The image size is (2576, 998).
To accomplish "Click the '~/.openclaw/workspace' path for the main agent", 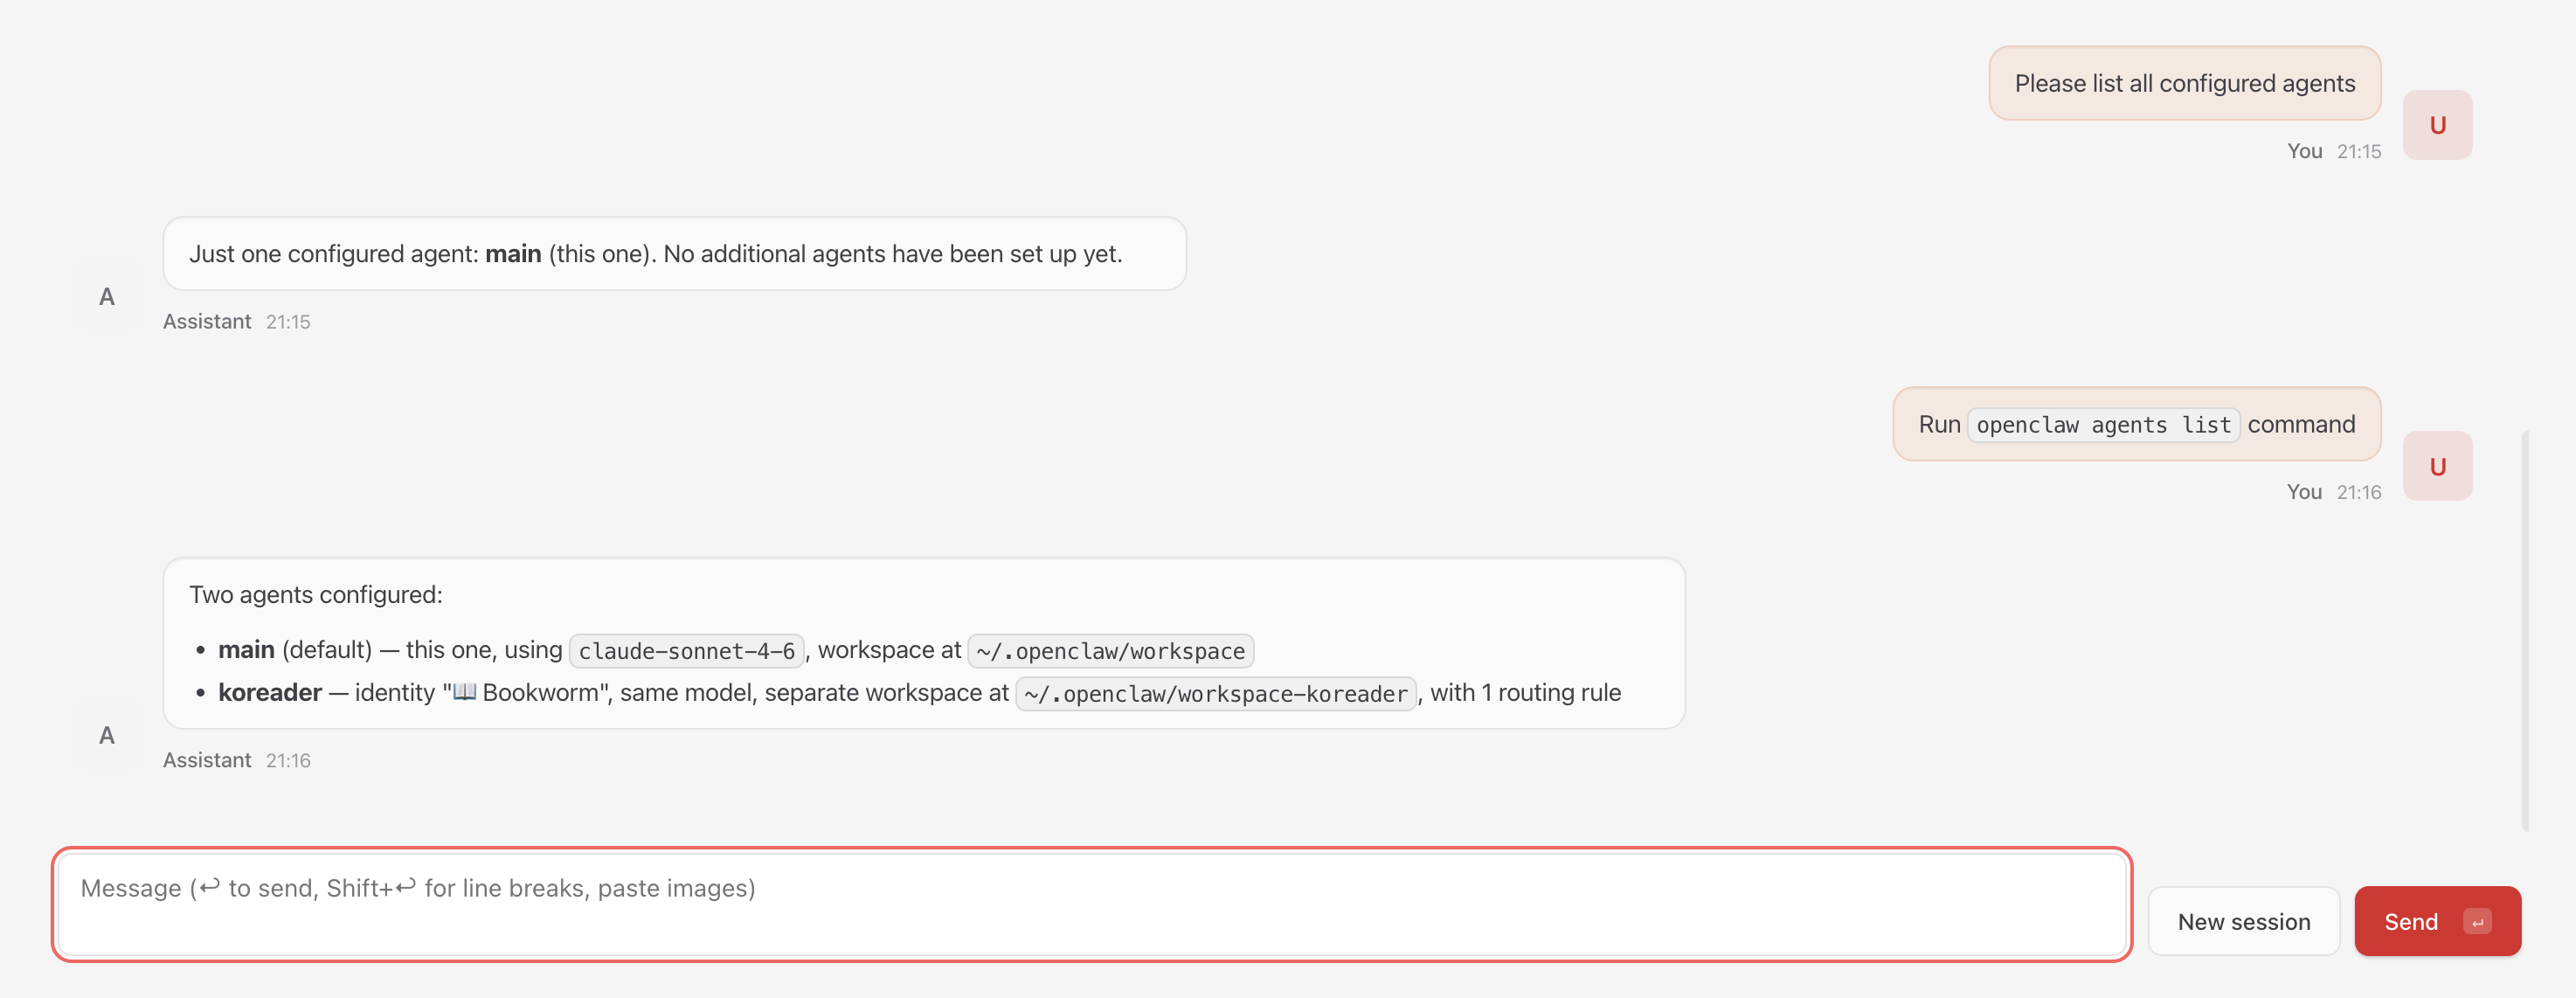I will [1110, 651].
